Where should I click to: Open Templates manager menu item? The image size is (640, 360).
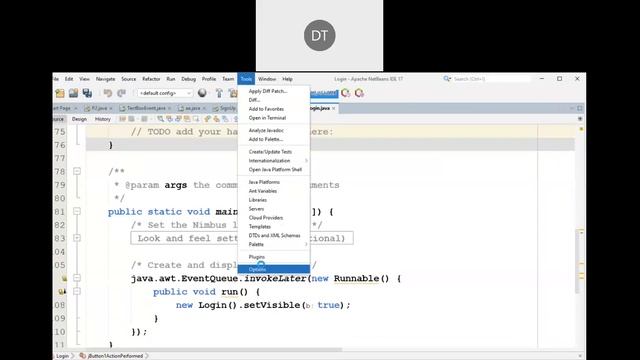click(273, 227)
